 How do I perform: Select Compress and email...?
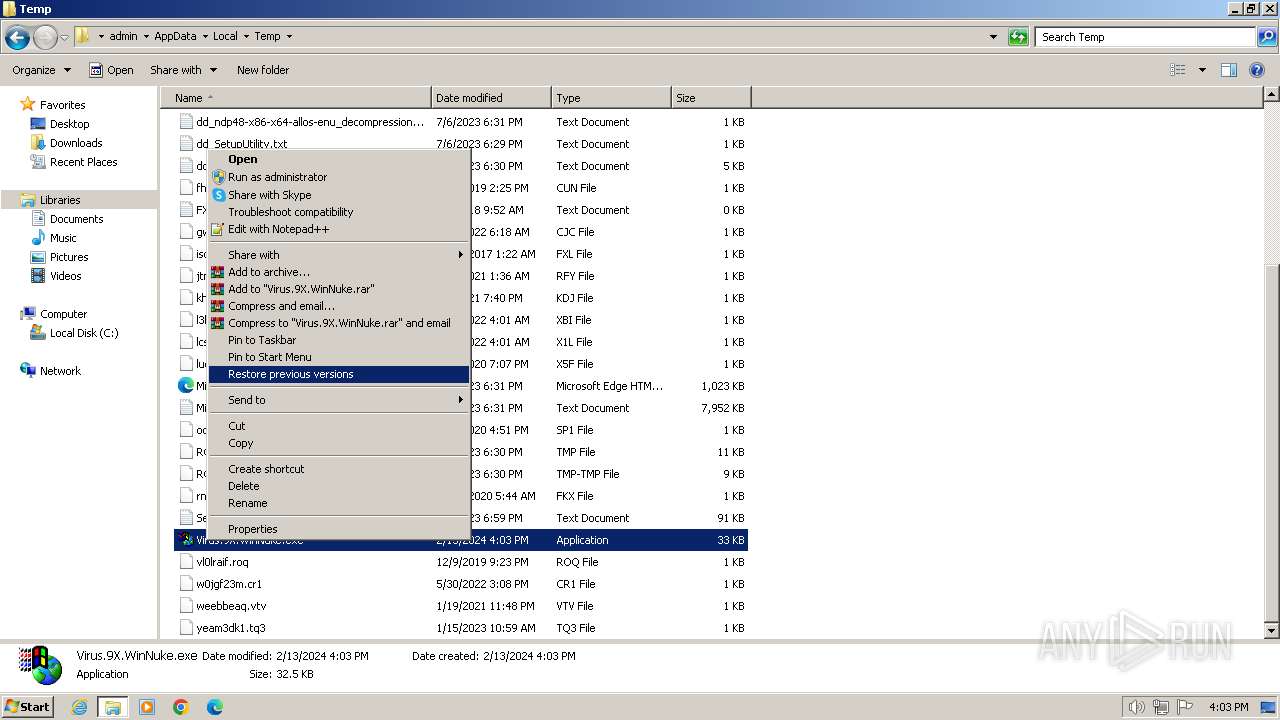pos(338,306)
